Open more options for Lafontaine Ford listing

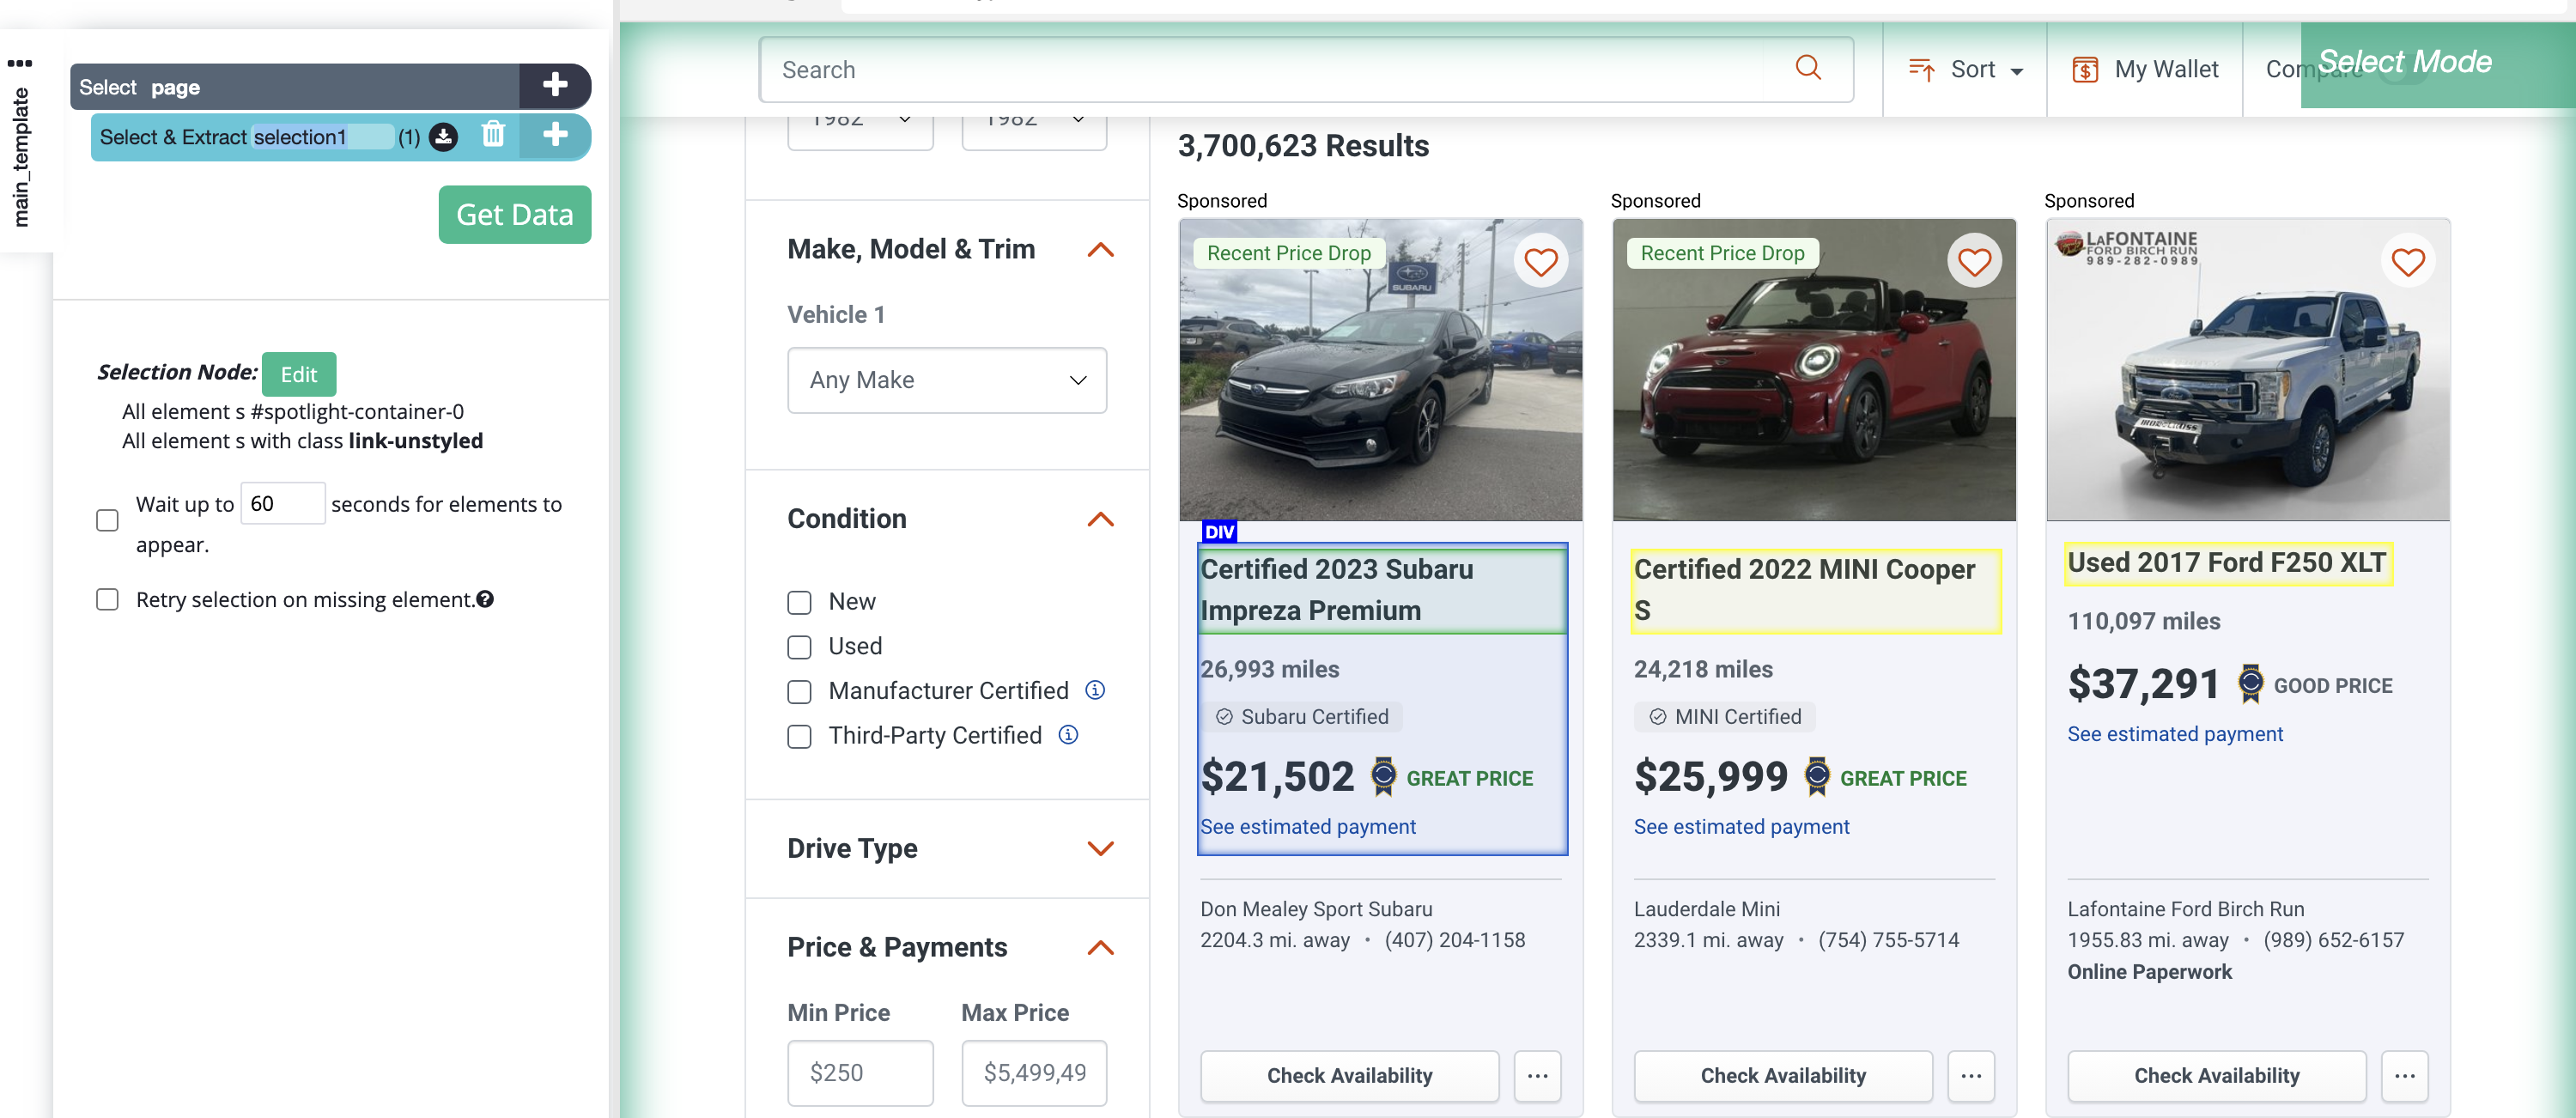coord(2404,1076)
